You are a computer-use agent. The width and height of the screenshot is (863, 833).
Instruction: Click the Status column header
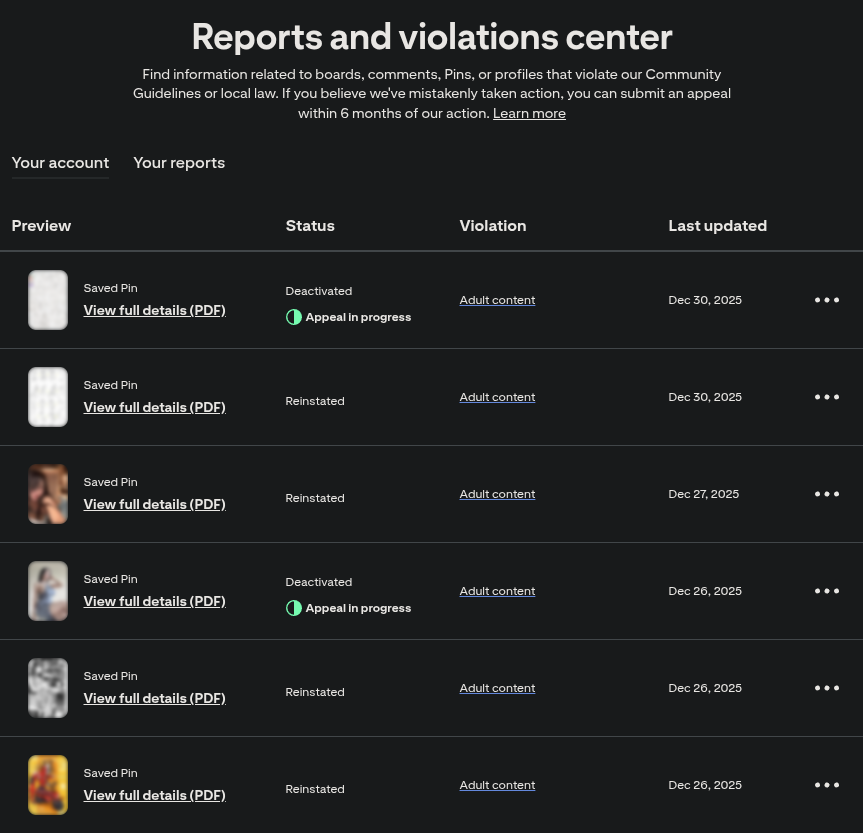click(310, 226)
